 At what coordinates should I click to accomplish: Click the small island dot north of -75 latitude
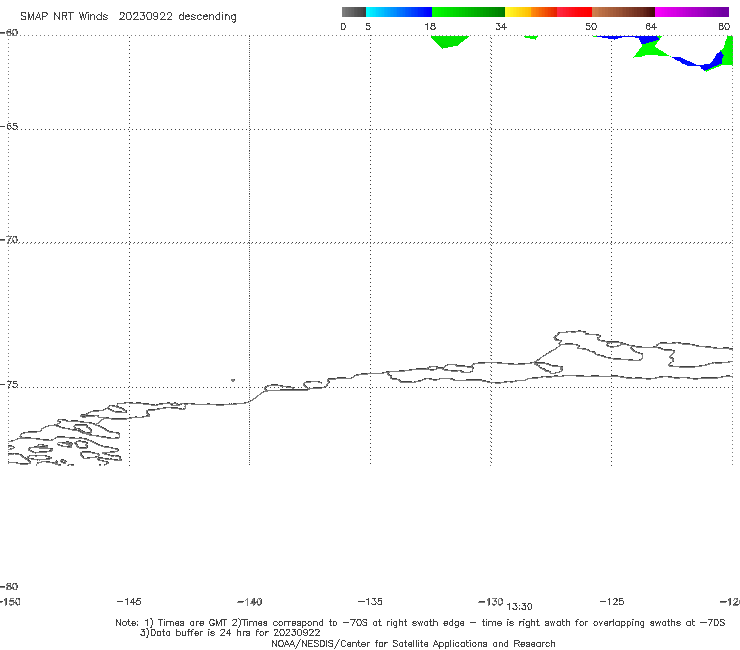point(233,380)
